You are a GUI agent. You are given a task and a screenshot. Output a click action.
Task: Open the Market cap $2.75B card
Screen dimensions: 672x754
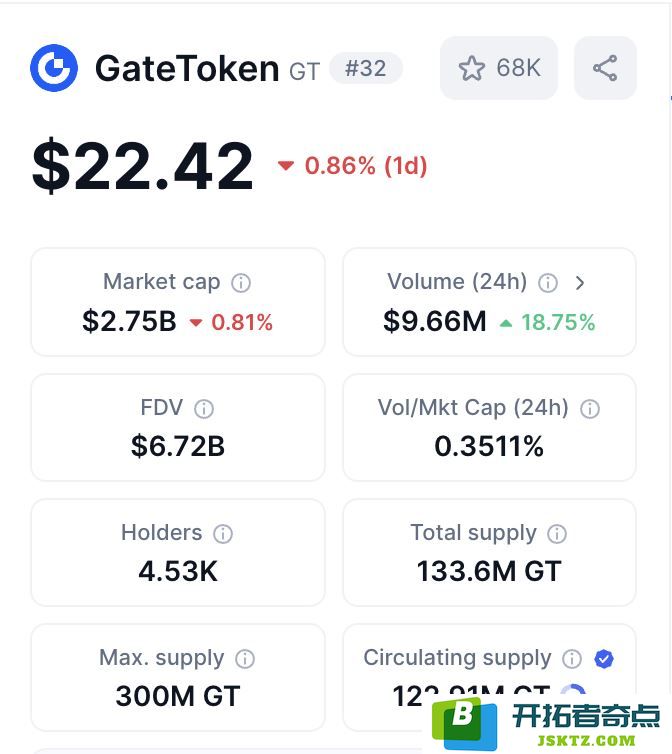tap(178, 302)
